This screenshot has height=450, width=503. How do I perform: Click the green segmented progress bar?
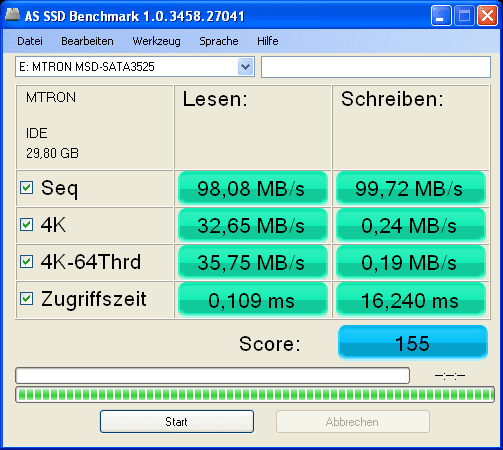point(255,395)
